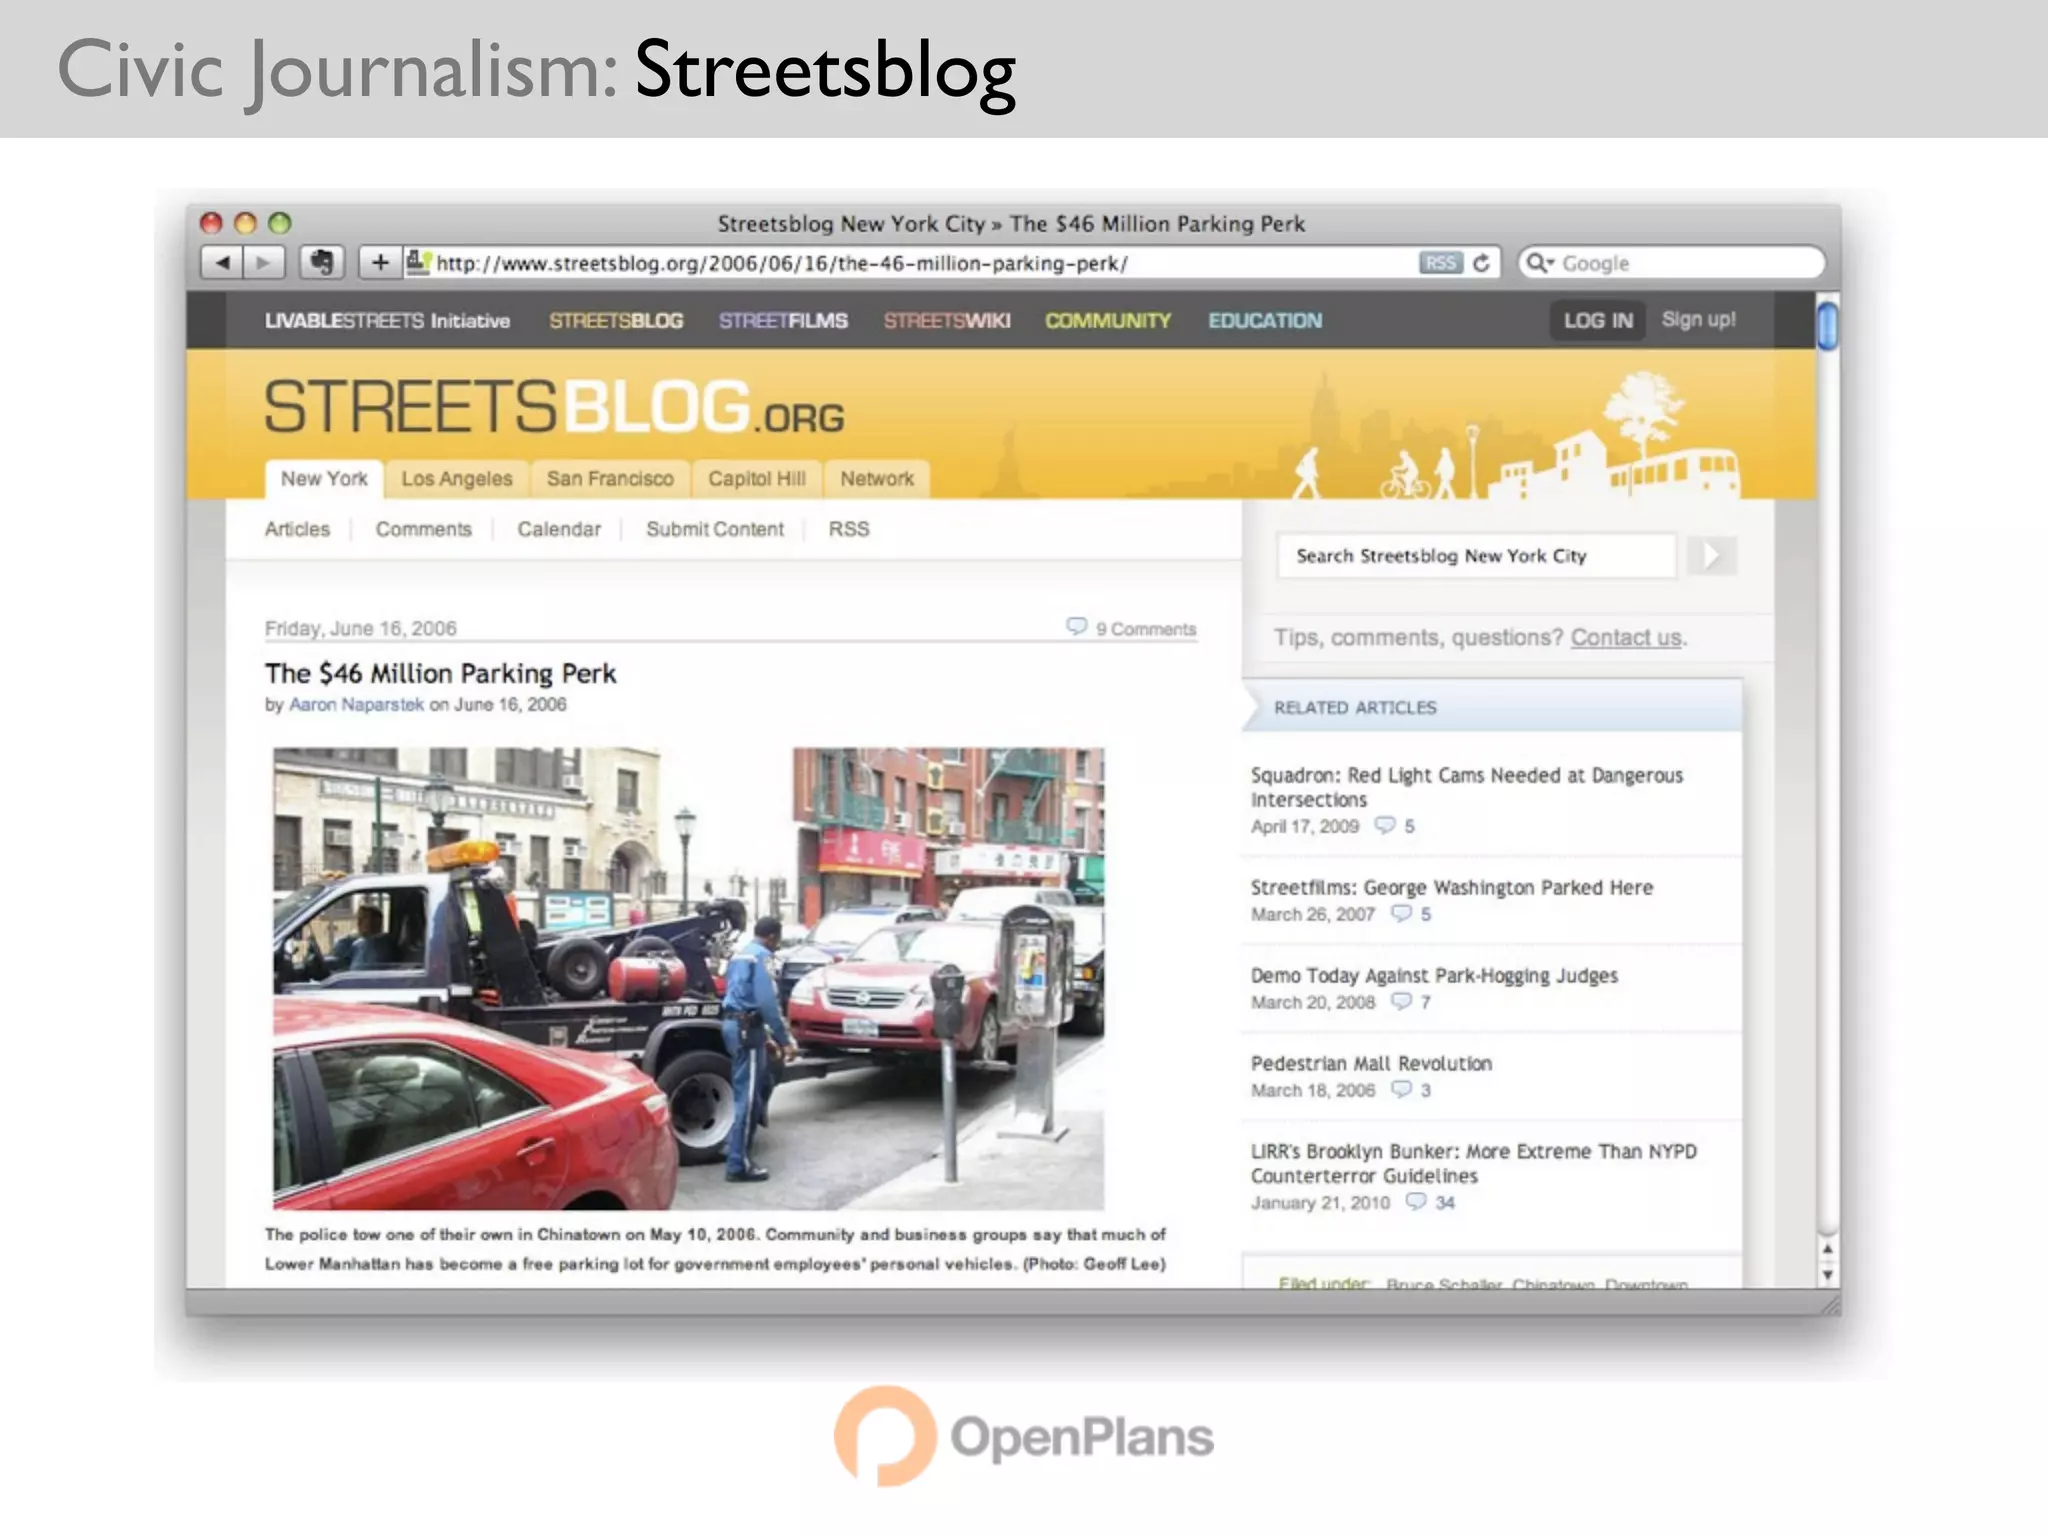Open COMMUNITY in top navigation

pyautogui.click(x=1108, y=321)
